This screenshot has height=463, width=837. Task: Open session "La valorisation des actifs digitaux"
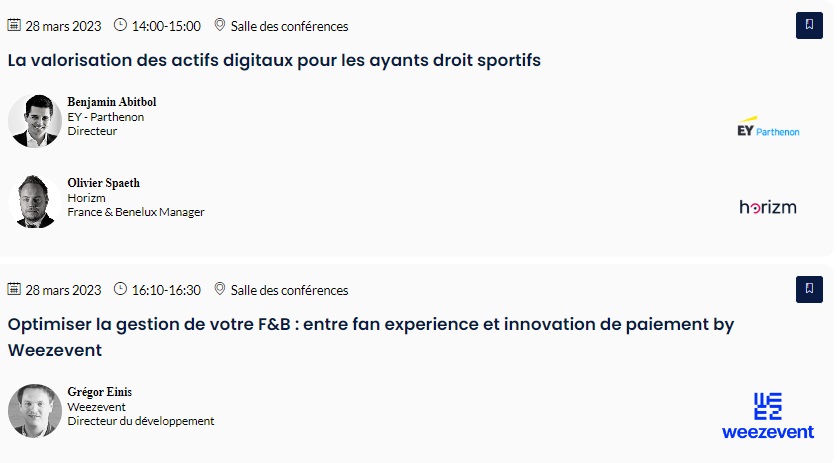[274, 60]
